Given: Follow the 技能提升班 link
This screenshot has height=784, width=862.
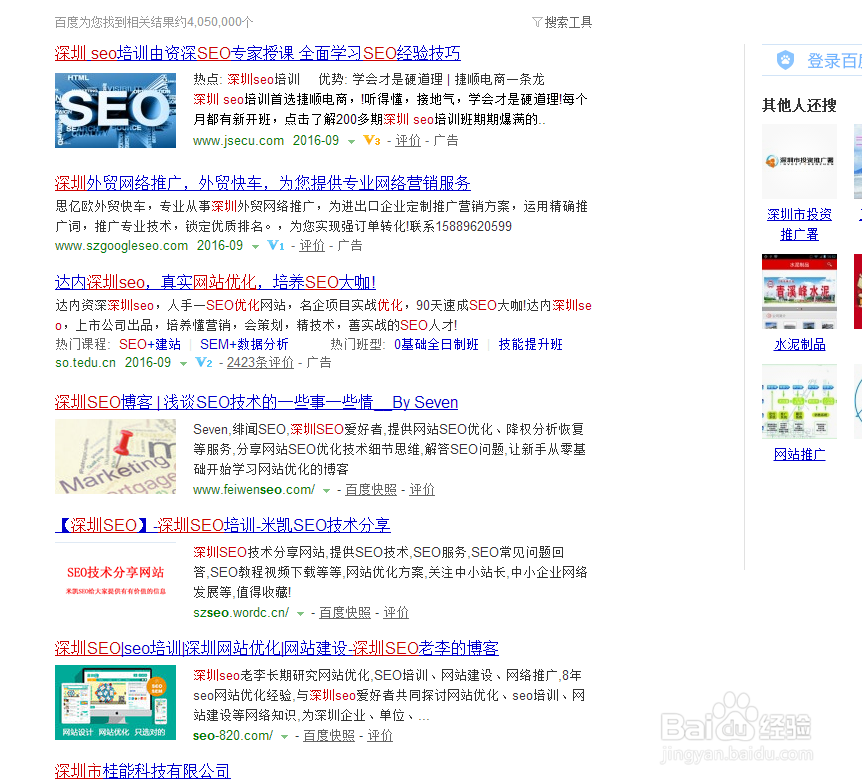Looking at the screenshot, I should [x=530, y=344].
